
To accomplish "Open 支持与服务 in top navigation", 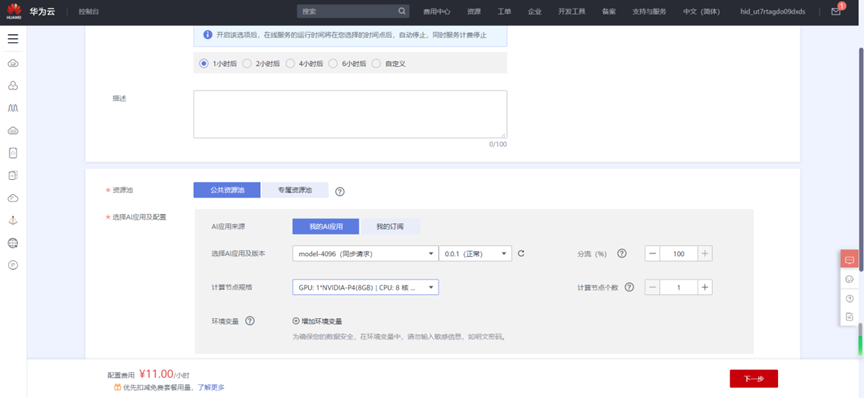I will point(650,12).
